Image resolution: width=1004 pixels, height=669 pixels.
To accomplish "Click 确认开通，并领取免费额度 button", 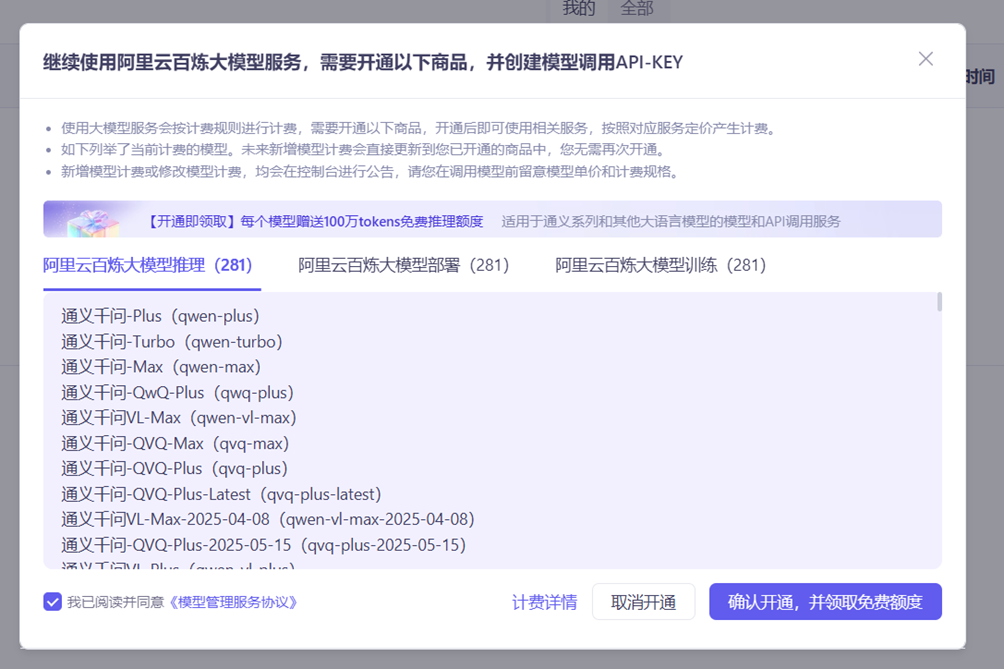I will pyautogui.click(x=825, y=602).
